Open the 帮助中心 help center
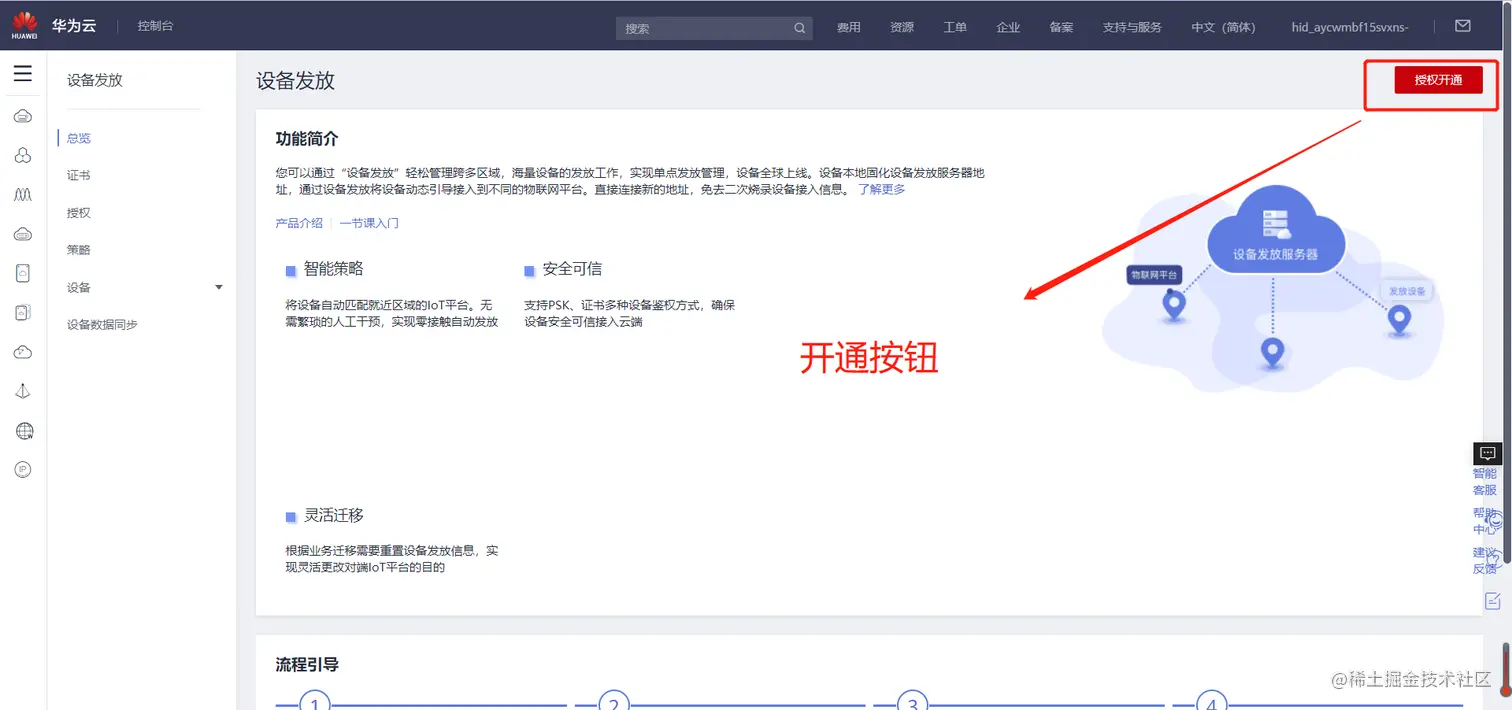1512x710 pixels. coord(1484,520)
